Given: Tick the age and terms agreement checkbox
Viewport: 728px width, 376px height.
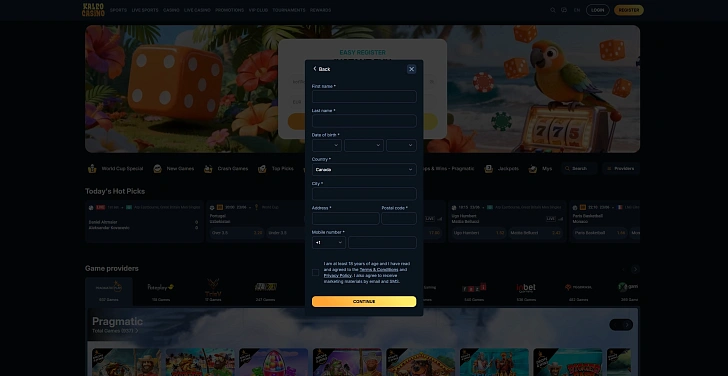Looking at the screenshot, I should (316, 272).
